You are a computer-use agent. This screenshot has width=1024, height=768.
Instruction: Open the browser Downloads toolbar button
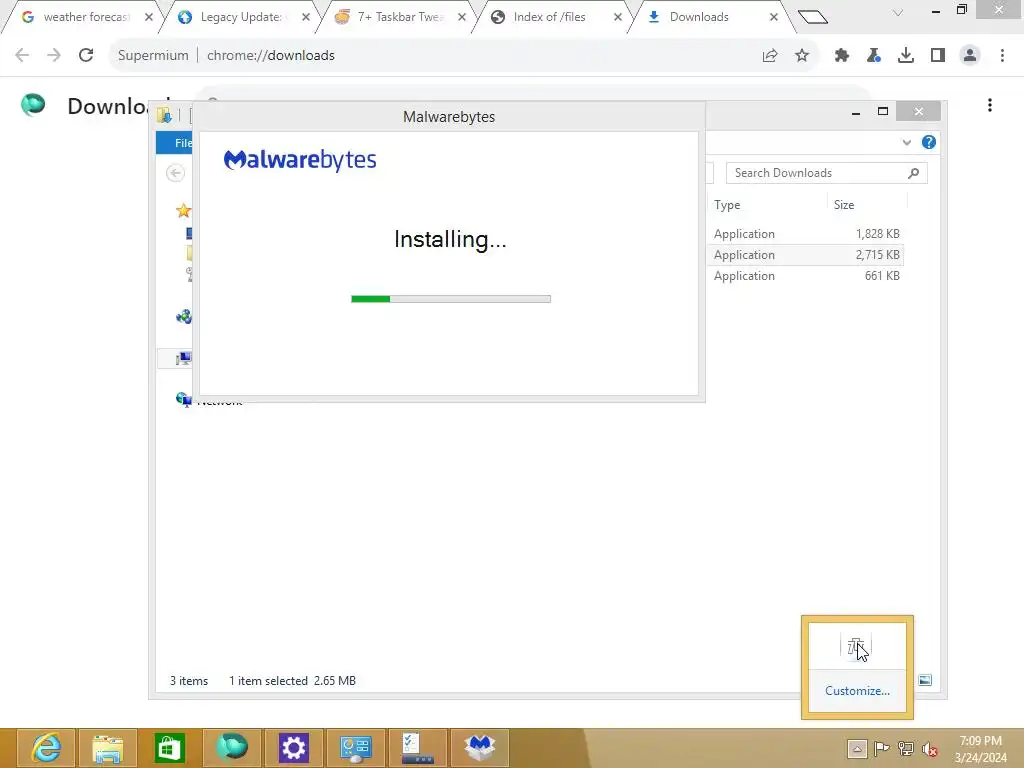point(906,56)
